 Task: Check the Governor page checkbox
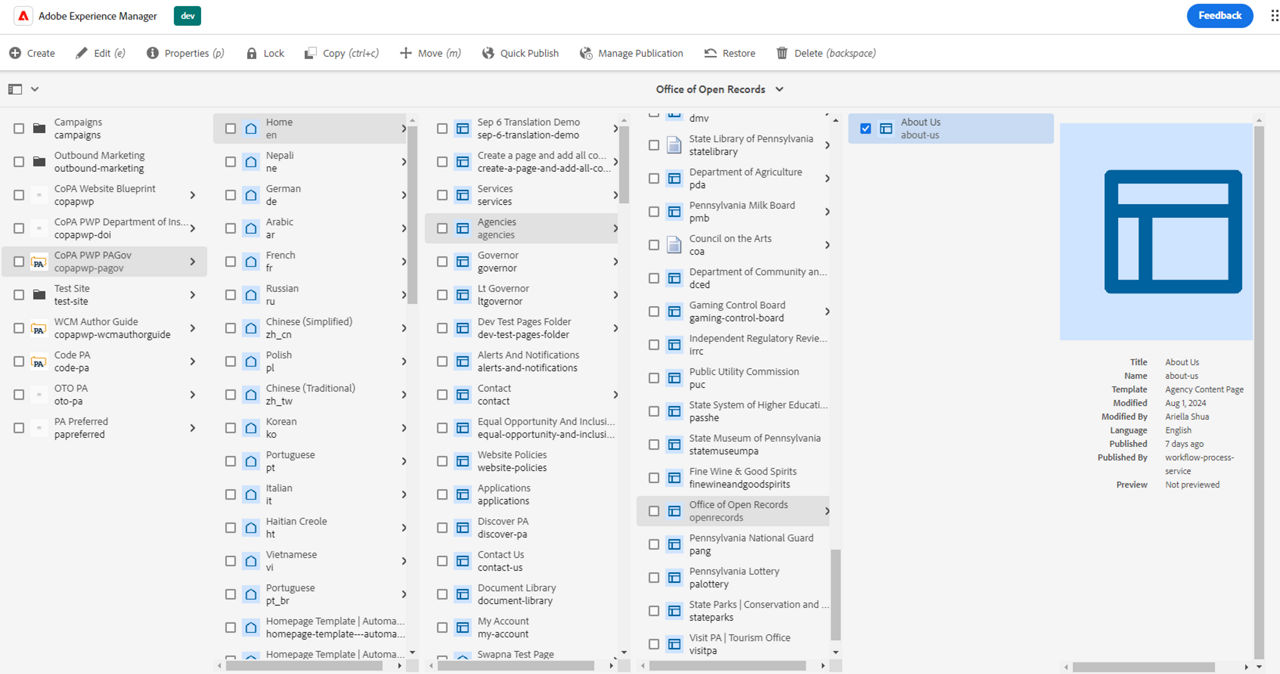coord(442,262)
